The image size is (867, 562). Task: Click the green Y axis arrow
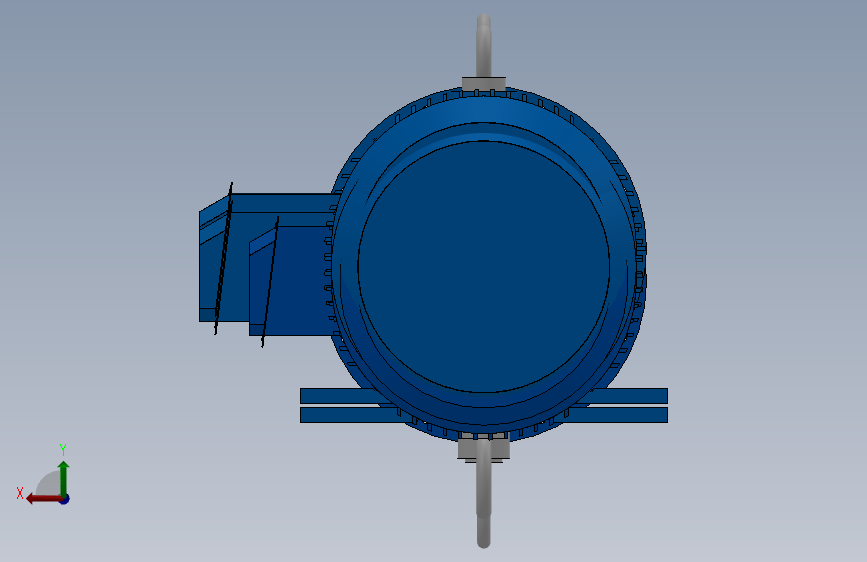pos(64,479)
